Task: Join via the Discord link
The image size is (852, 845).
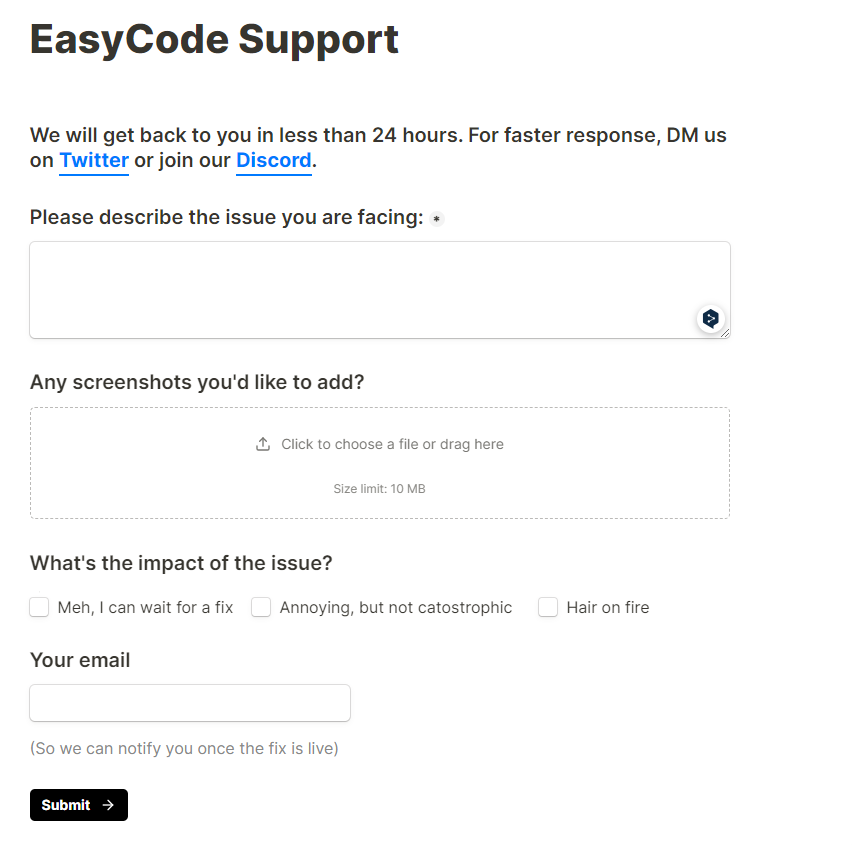Action: tap(273, 161)
